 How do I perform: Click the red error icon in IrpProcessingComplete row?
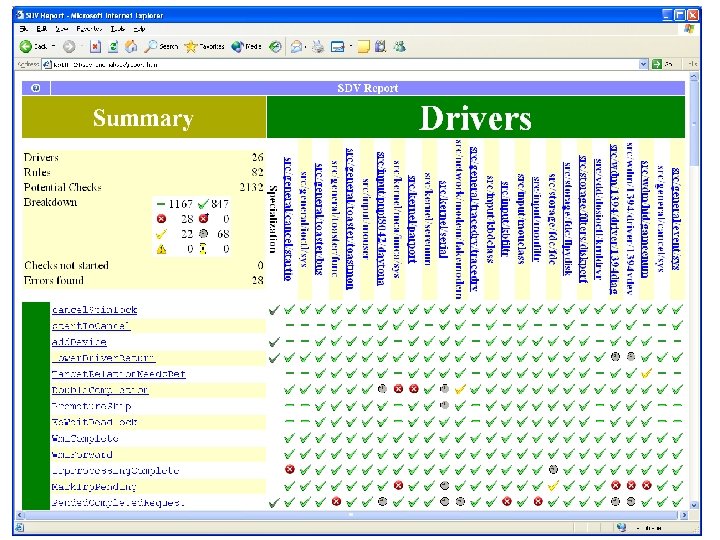coord(289,468)
